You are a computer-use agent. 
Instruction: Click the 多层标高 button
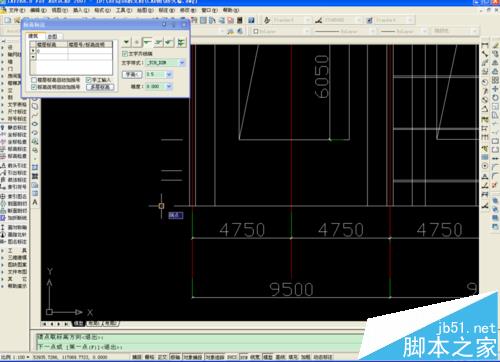pos(100,87)
